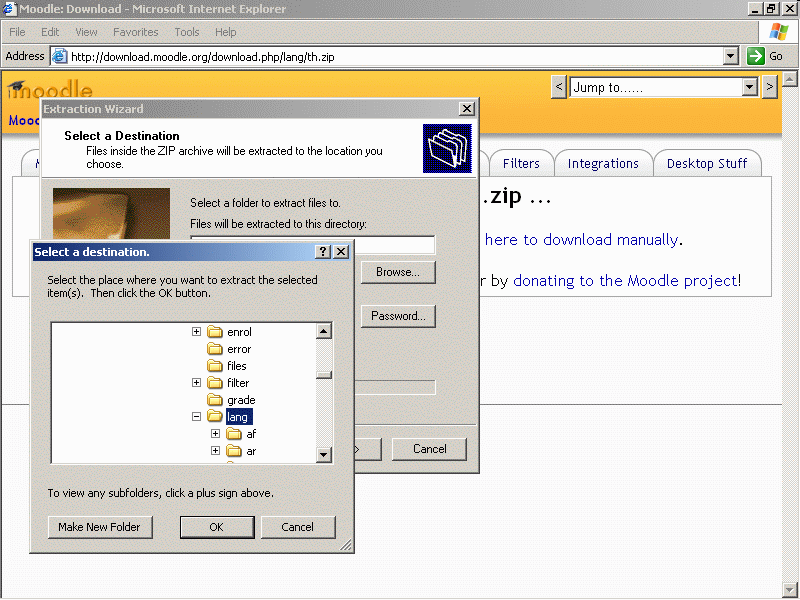
Task: Click the open lang folder icon
Action: pos(215,417)
